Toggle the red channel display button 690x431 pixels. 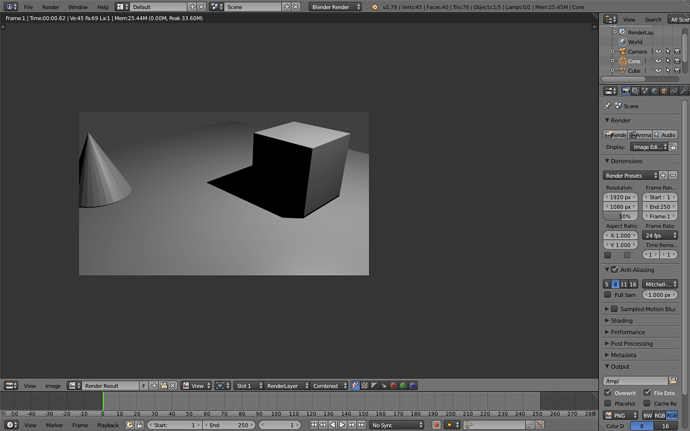point(393,386)
